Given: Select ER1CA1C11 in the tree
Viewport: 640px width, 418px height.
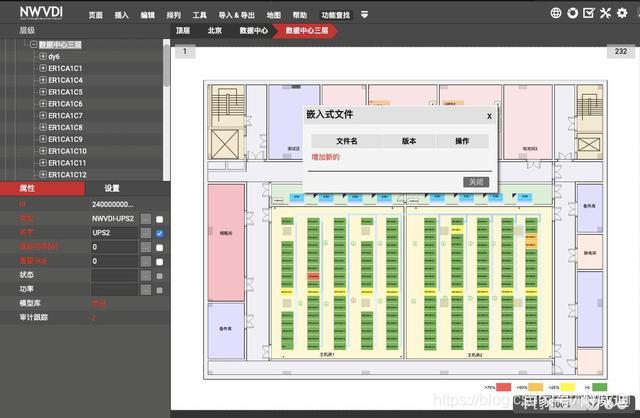Looking at the screenshot, I should click(67, 163).
